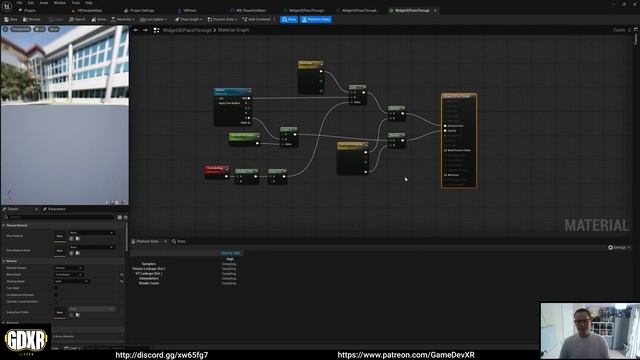Open the Phys Material asset dropdown
This screenshot has width=640, height=360.
click(x=92, y=233)
